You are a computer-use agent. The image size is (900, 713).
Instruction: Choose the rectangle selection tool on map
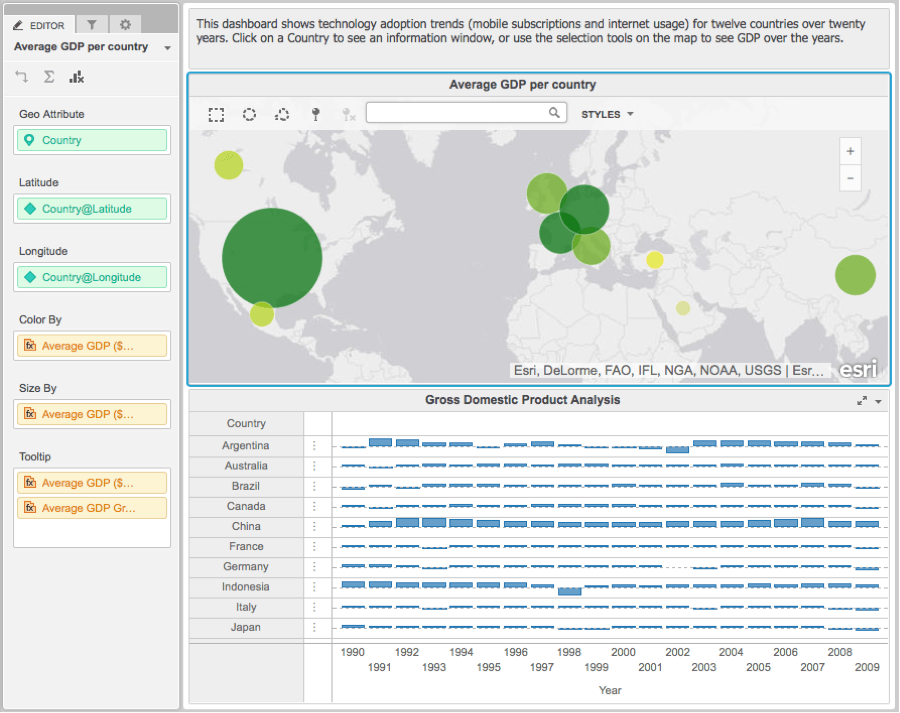216,115
